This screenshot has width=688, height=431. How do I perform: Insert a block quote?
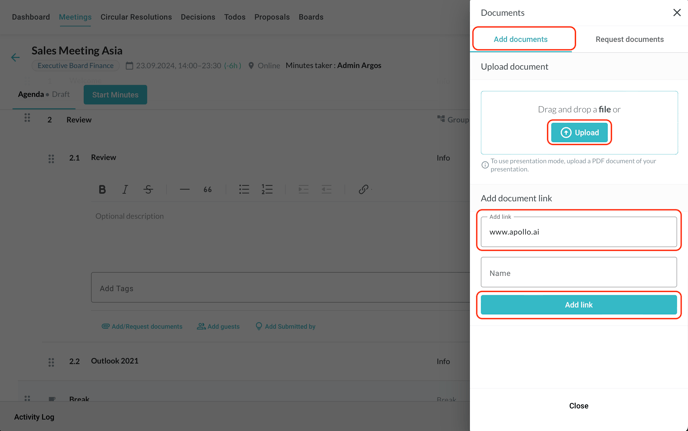[208, 189]
